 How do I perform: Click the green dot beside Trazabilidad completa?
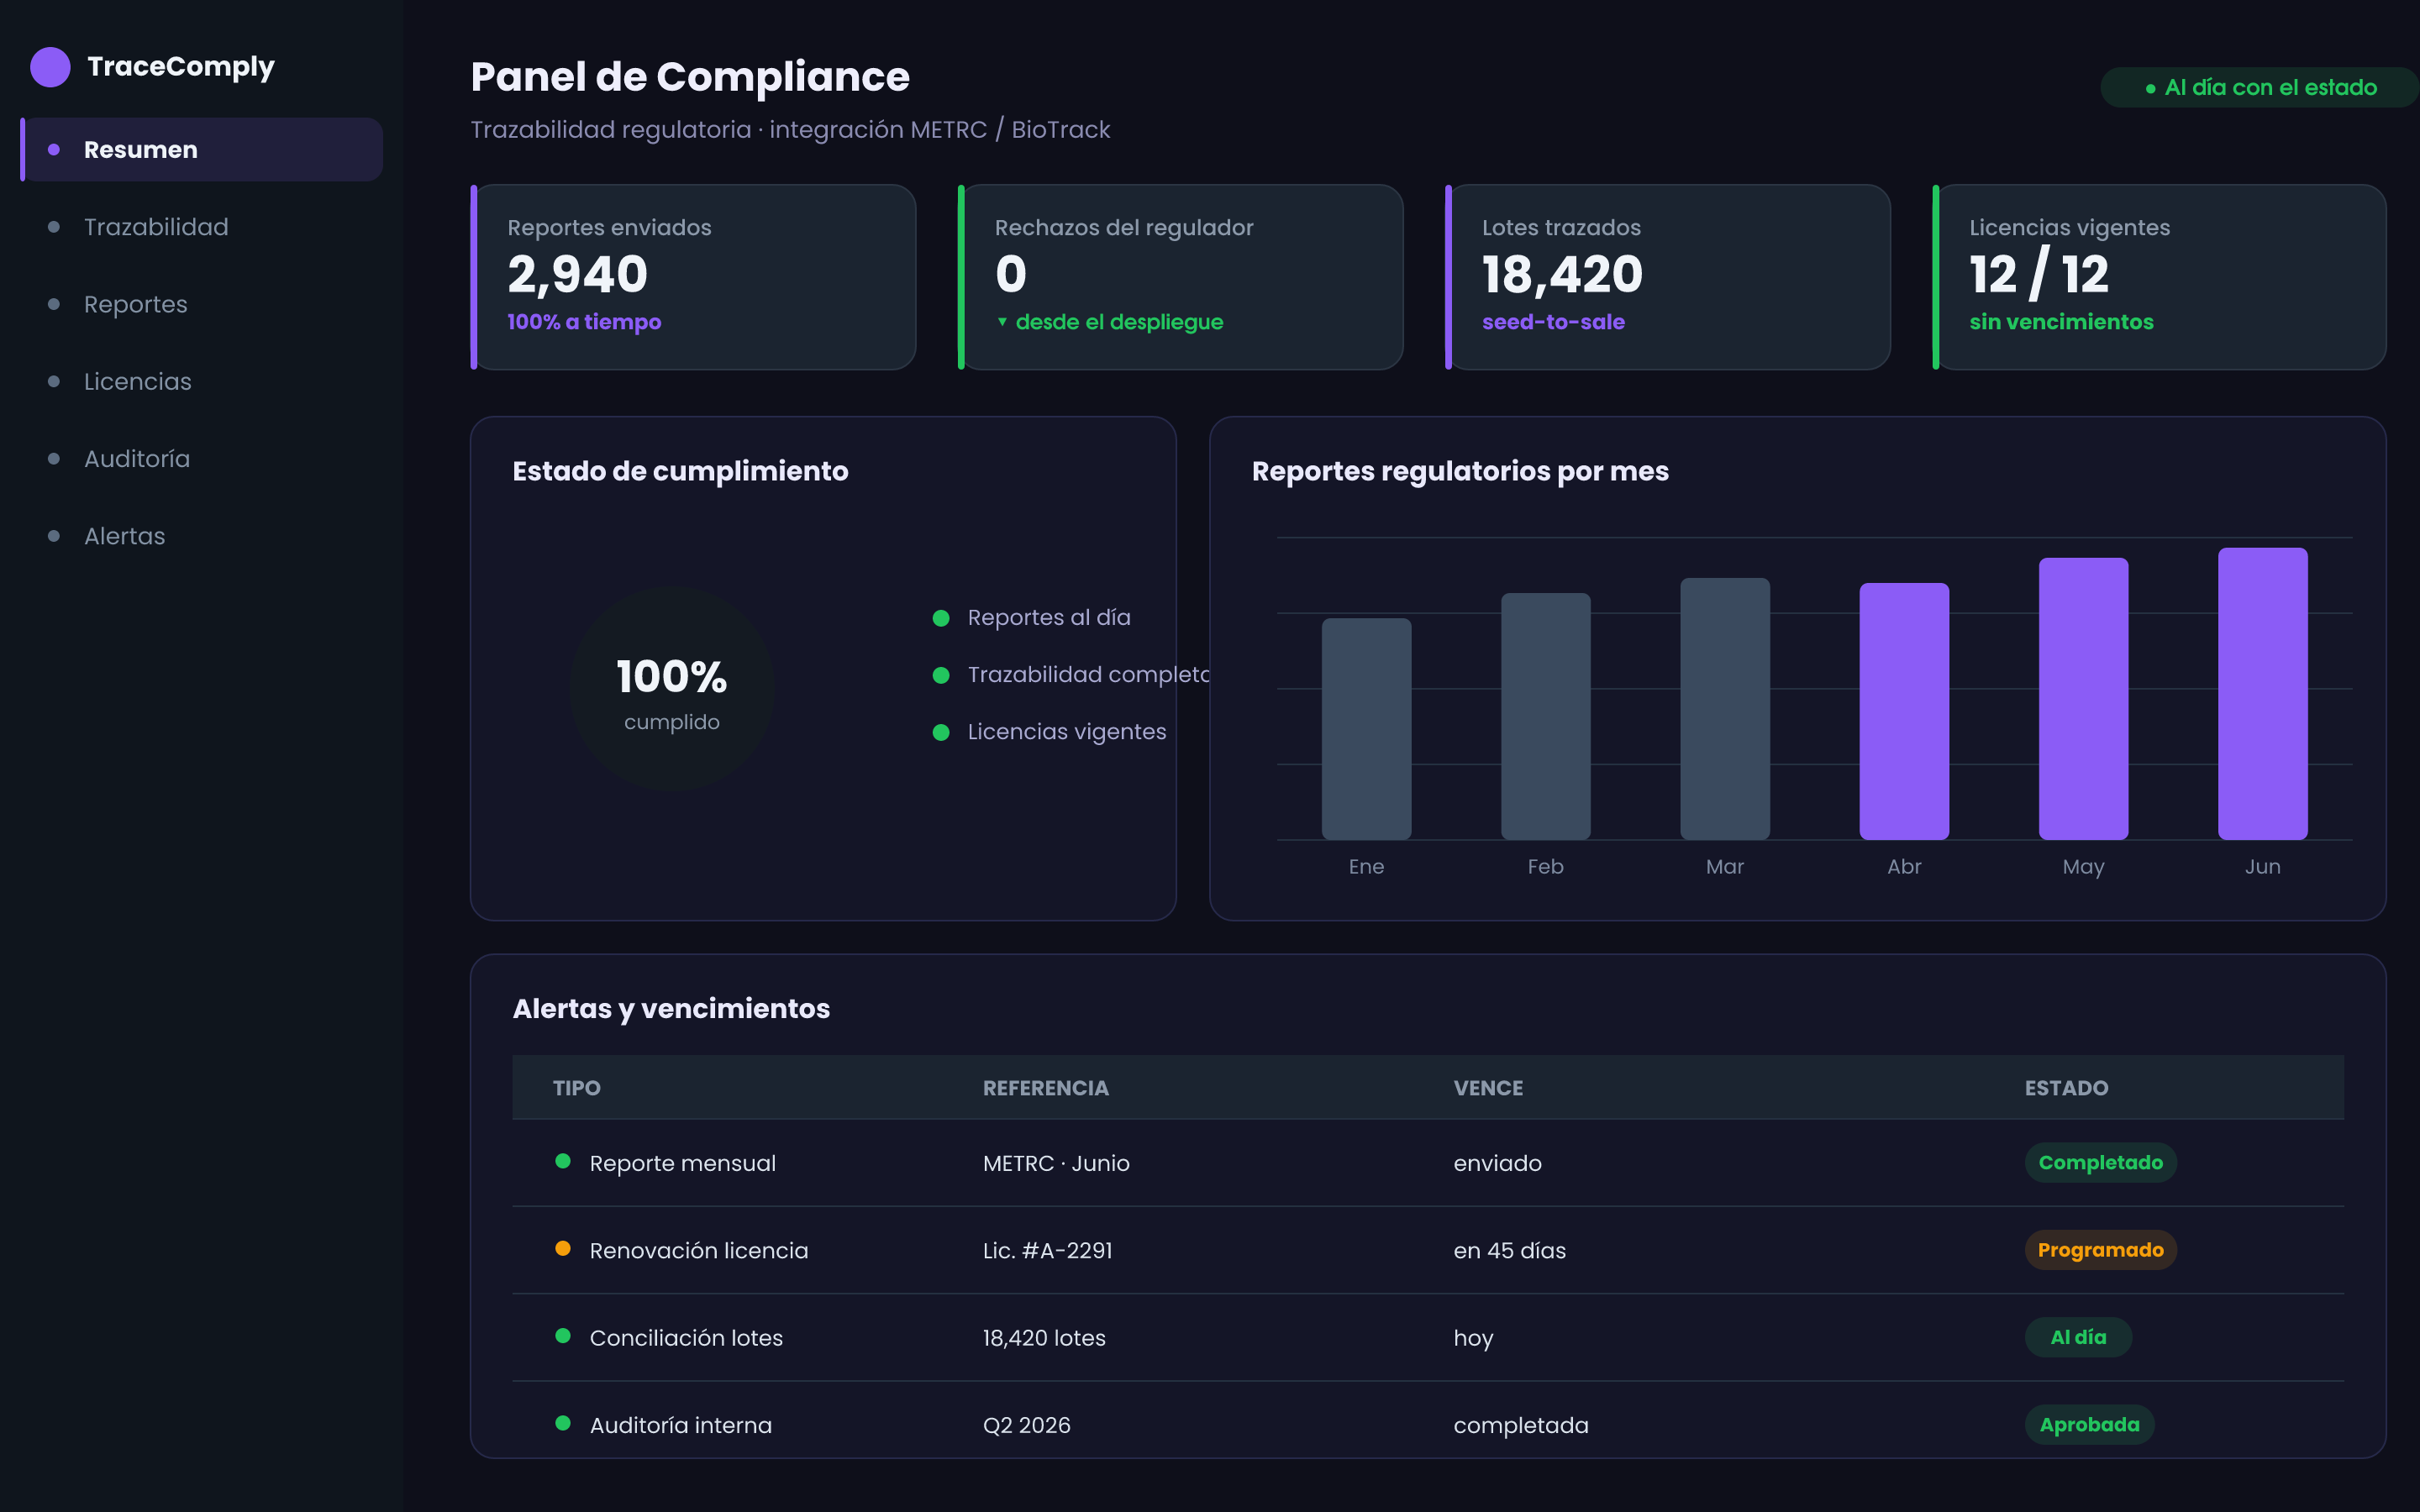(x=941, y=675)
